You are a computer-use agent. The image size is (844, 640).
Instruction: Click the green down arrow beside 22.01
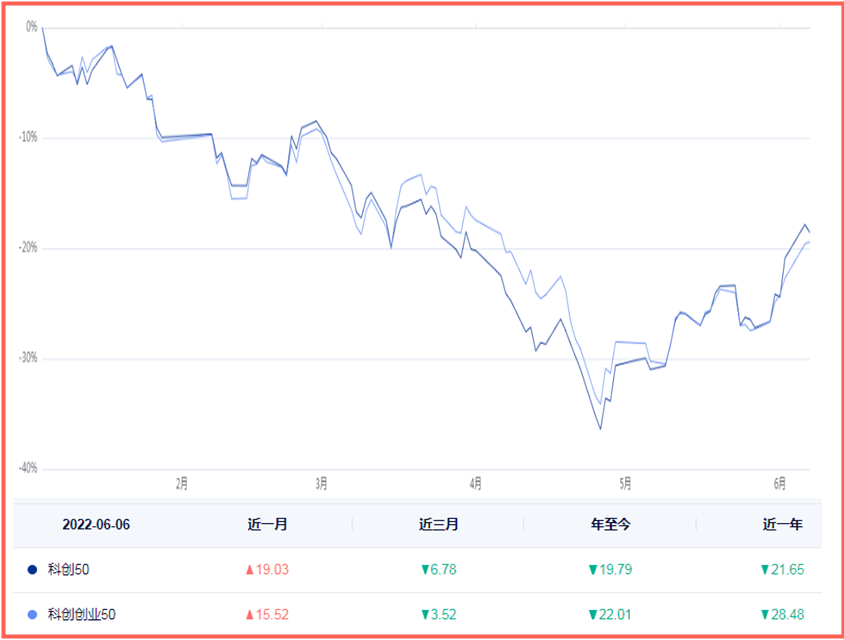[592, 614]
